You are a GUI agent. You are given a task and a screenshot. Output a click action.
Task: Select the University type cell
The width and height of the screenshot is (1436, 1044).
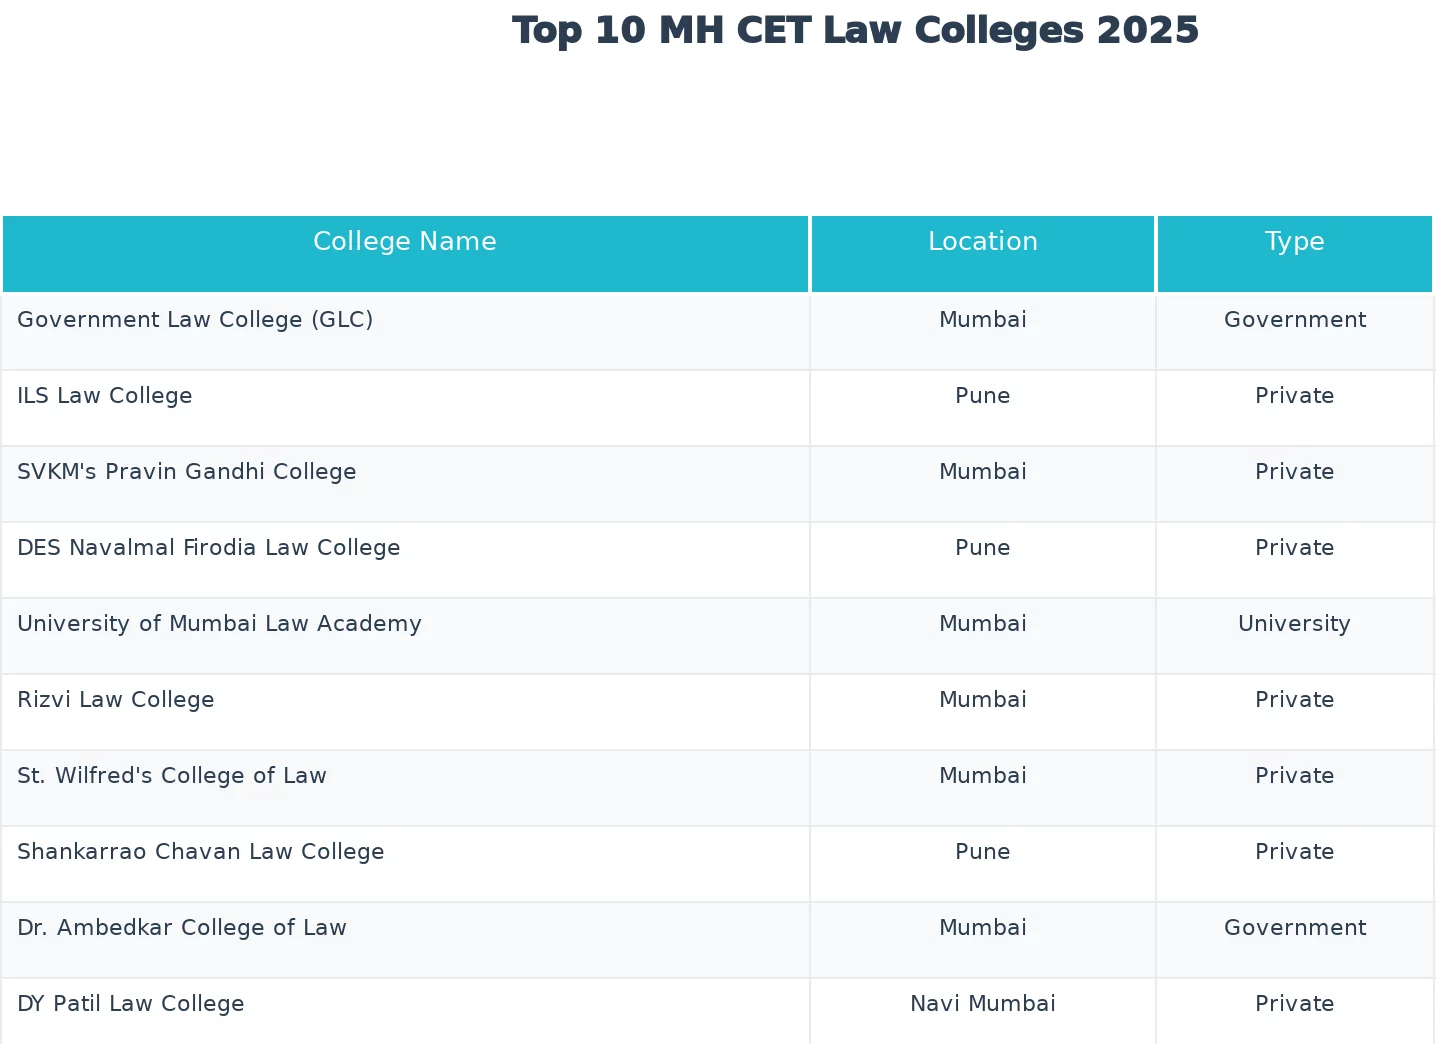click(1294, 624)
